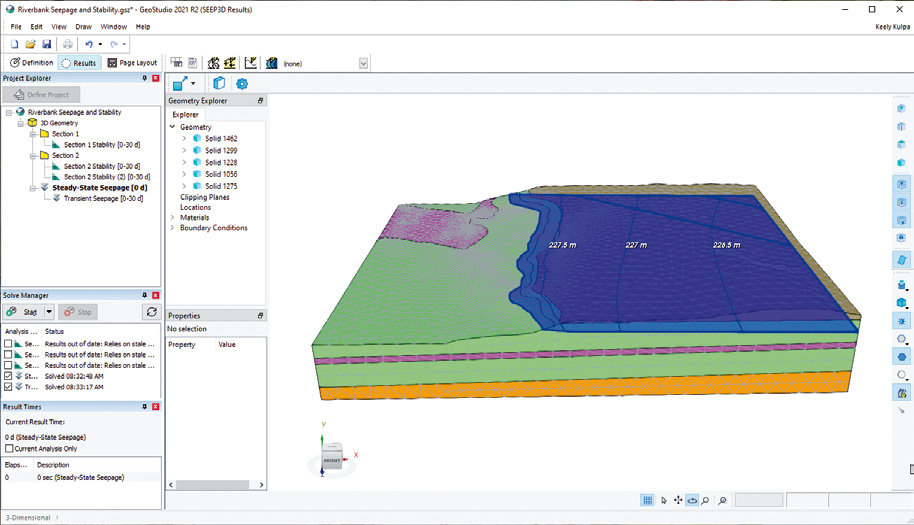Toggle the pin on Project Explorer panel
Image resolution: width=914 pixels, height=525 pixels.
pos(145,78)
